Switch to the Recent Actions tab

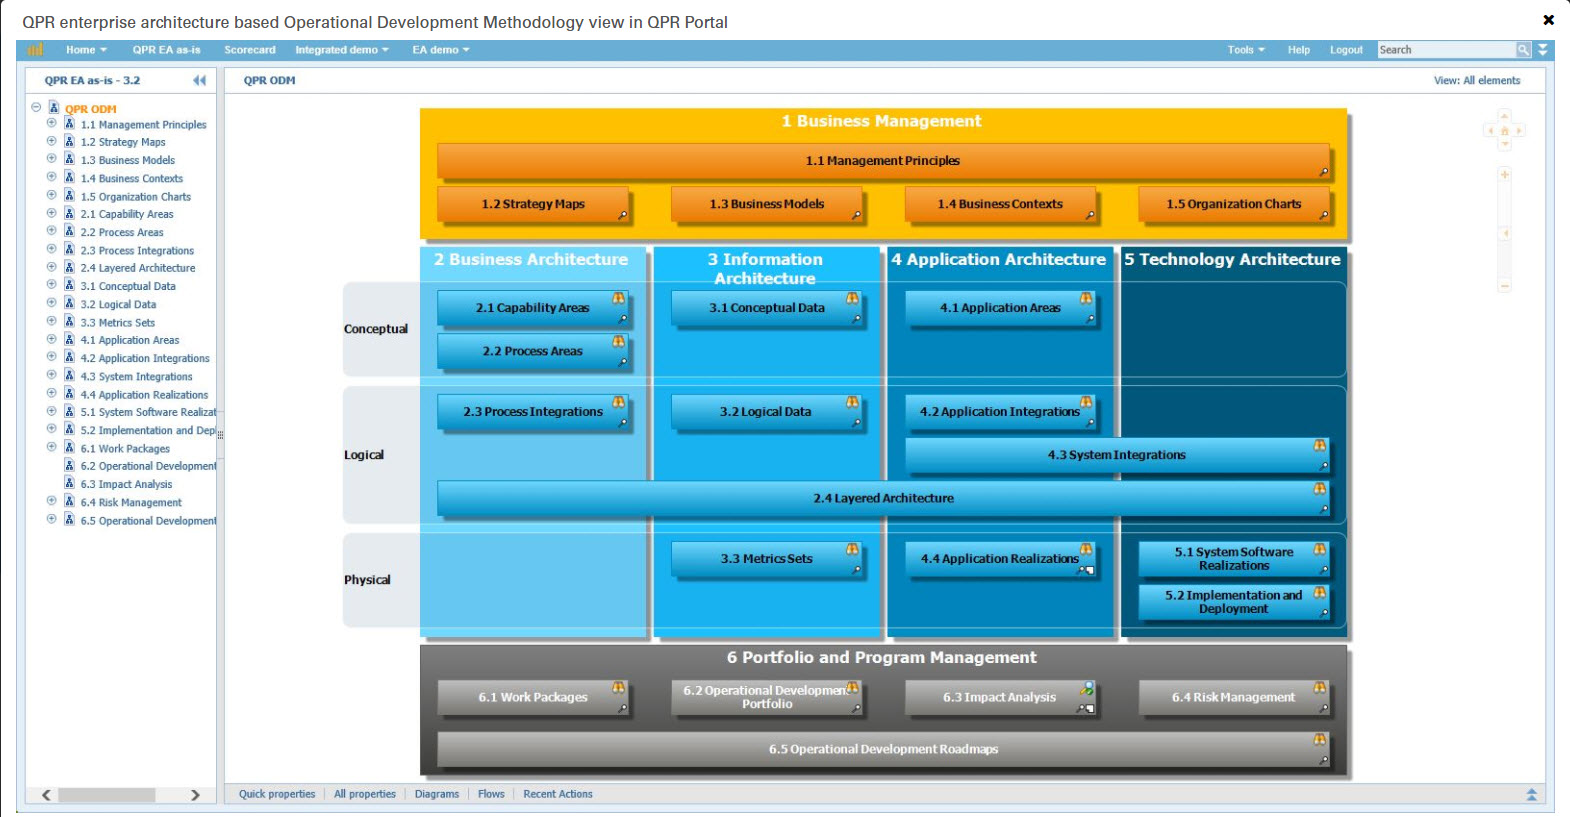tap(558, 794)
